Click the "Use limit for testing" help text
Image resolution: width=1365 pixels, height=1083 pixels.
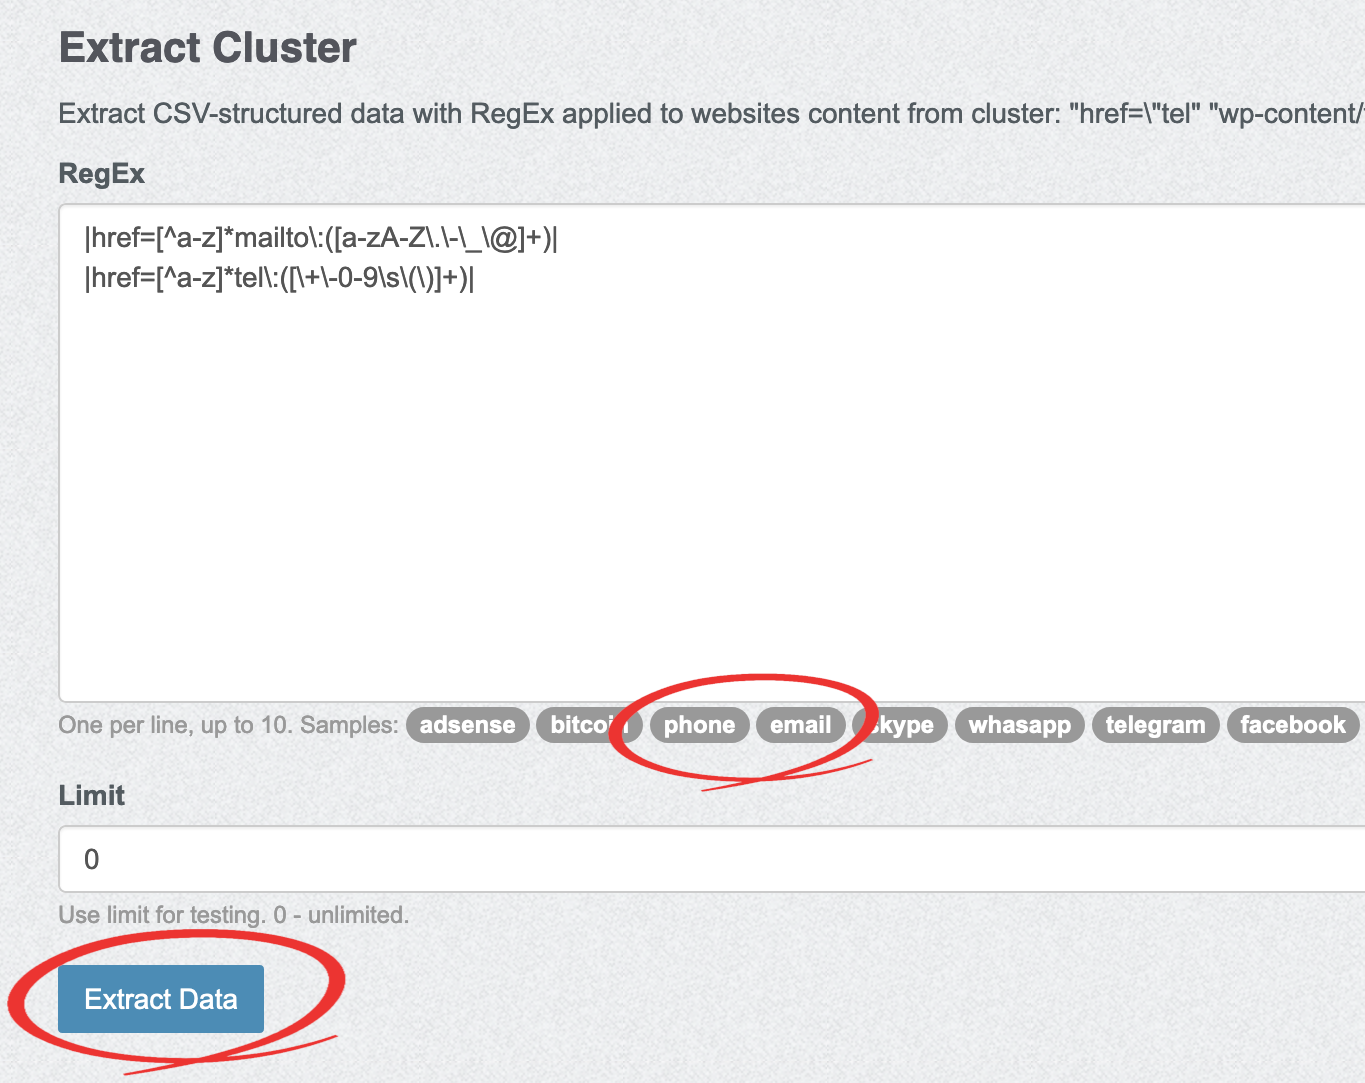tap(234, 915)
